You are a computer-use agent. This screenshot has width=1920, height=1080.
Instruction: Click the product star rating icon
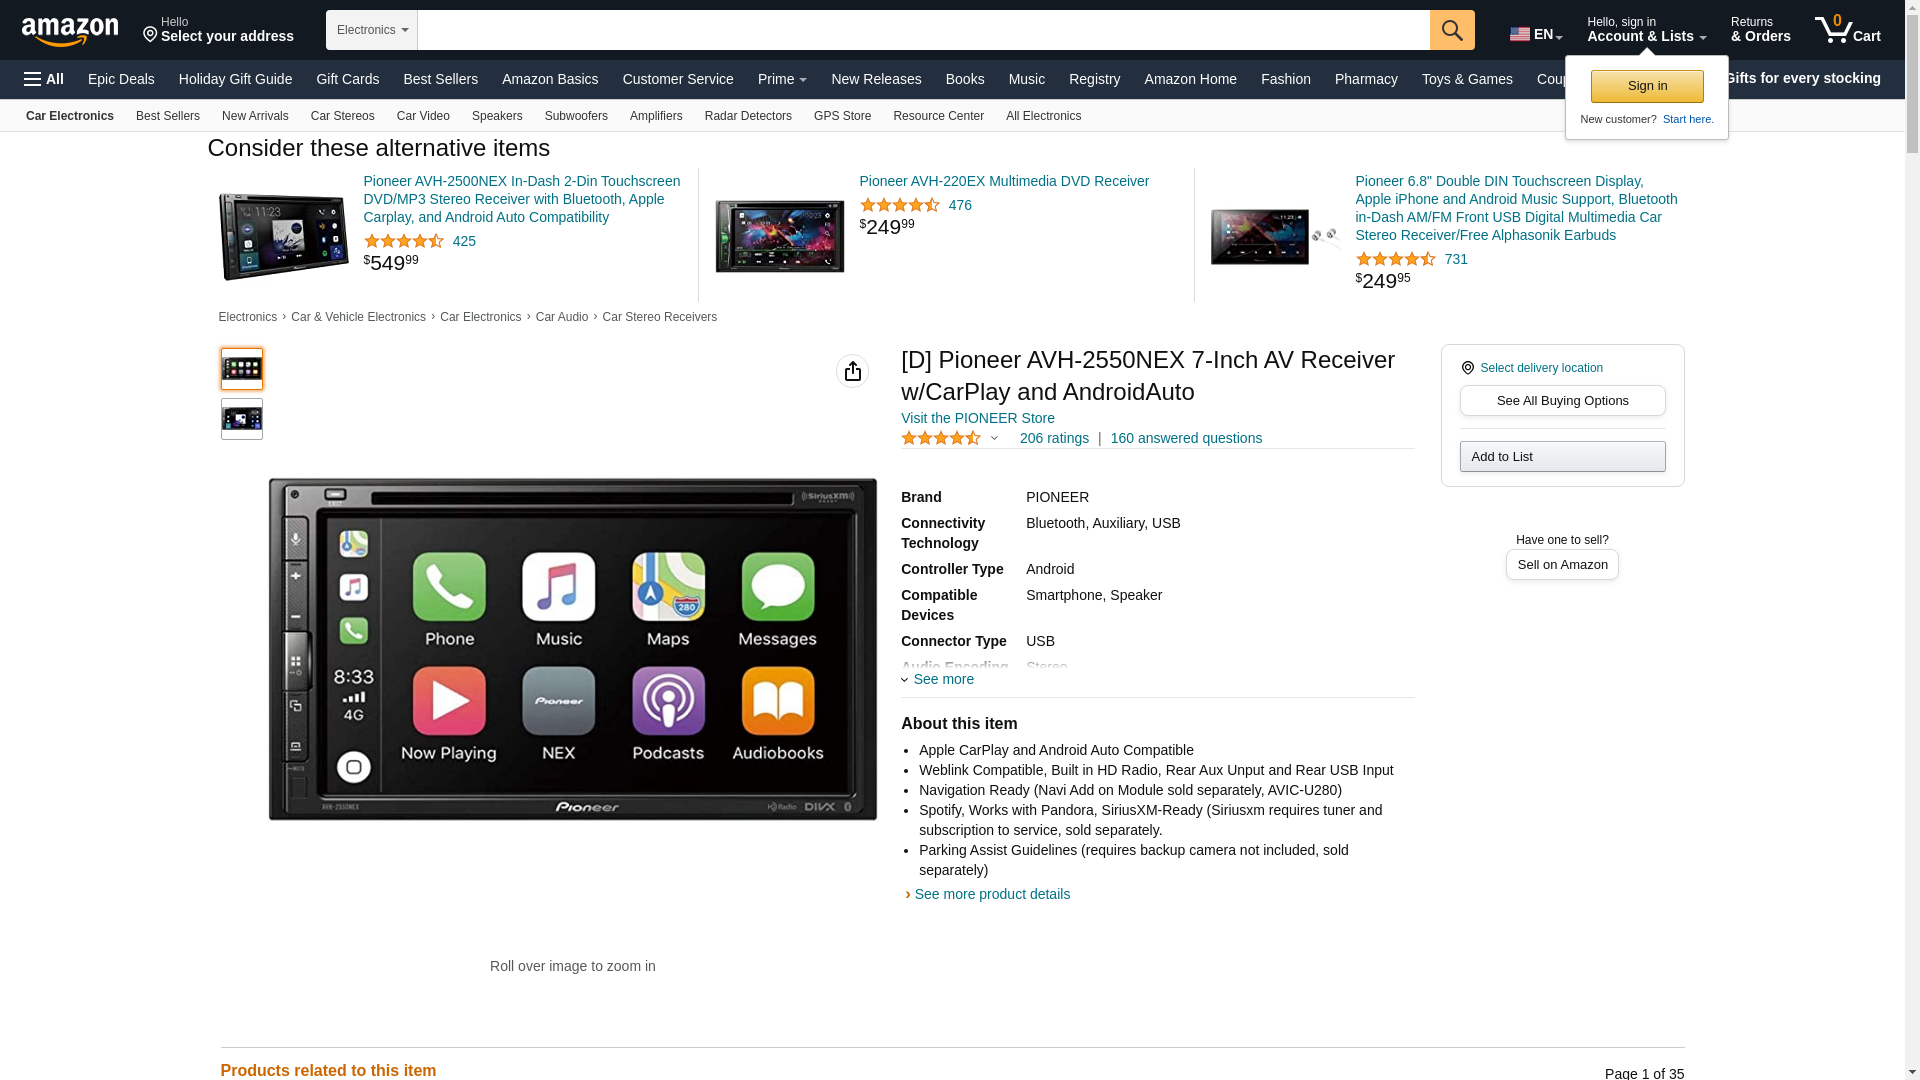click(x=940, y=438)
